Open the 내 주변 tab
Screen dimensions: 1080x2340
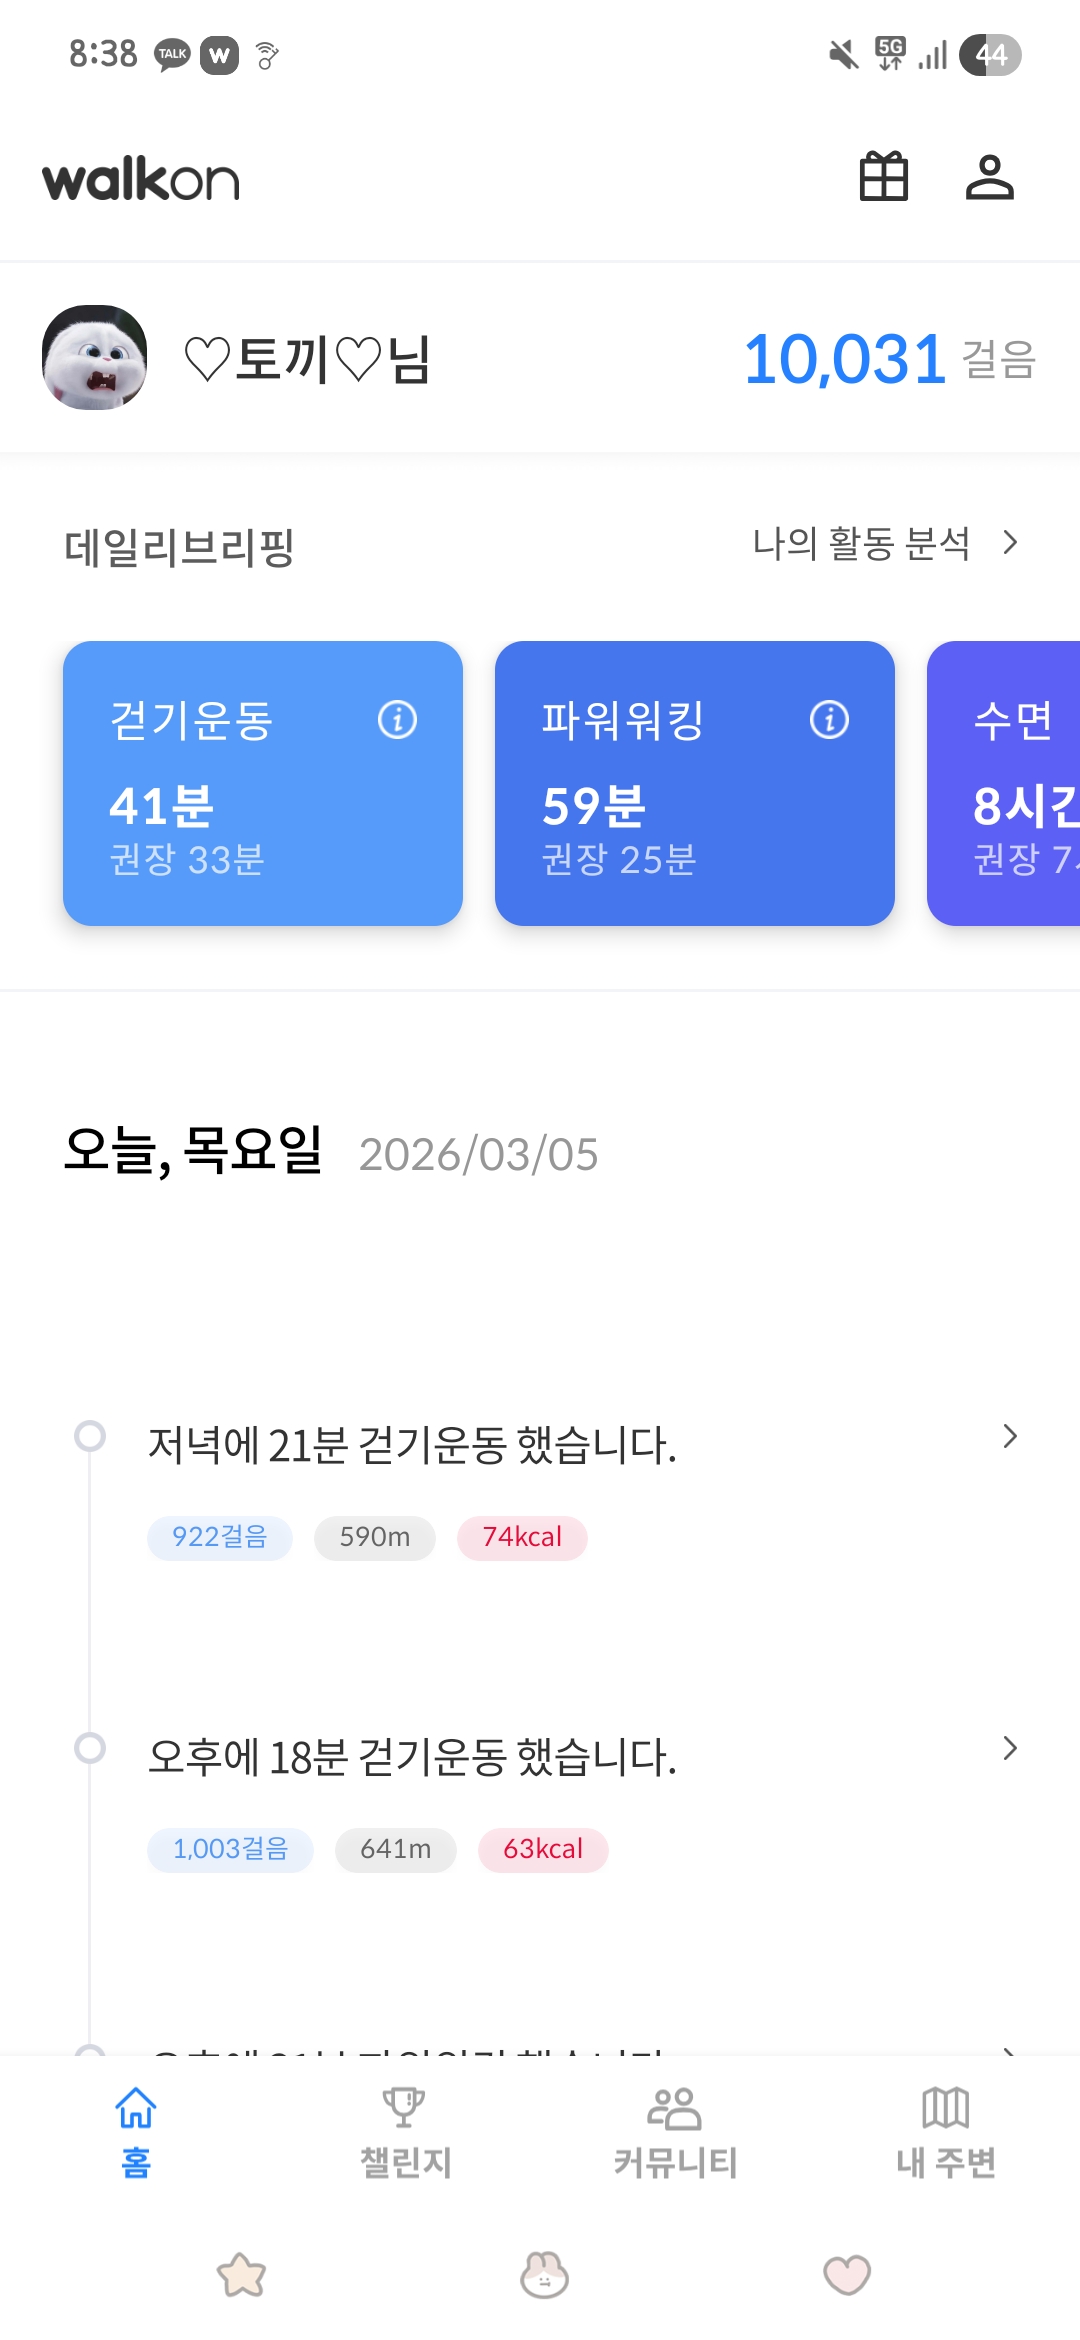(x=945, y=2132)
